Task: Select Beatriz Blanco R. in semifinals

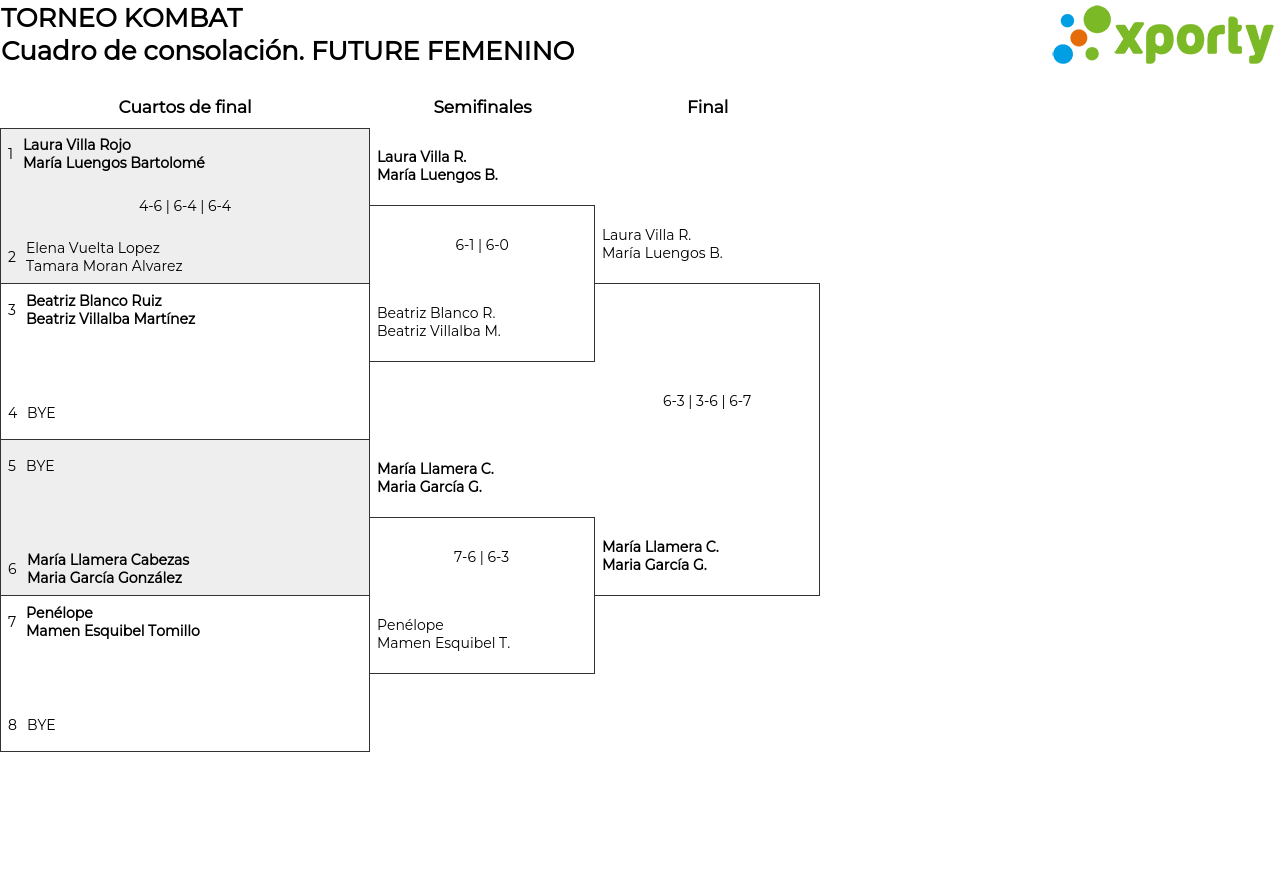Action: coord(438,322)
